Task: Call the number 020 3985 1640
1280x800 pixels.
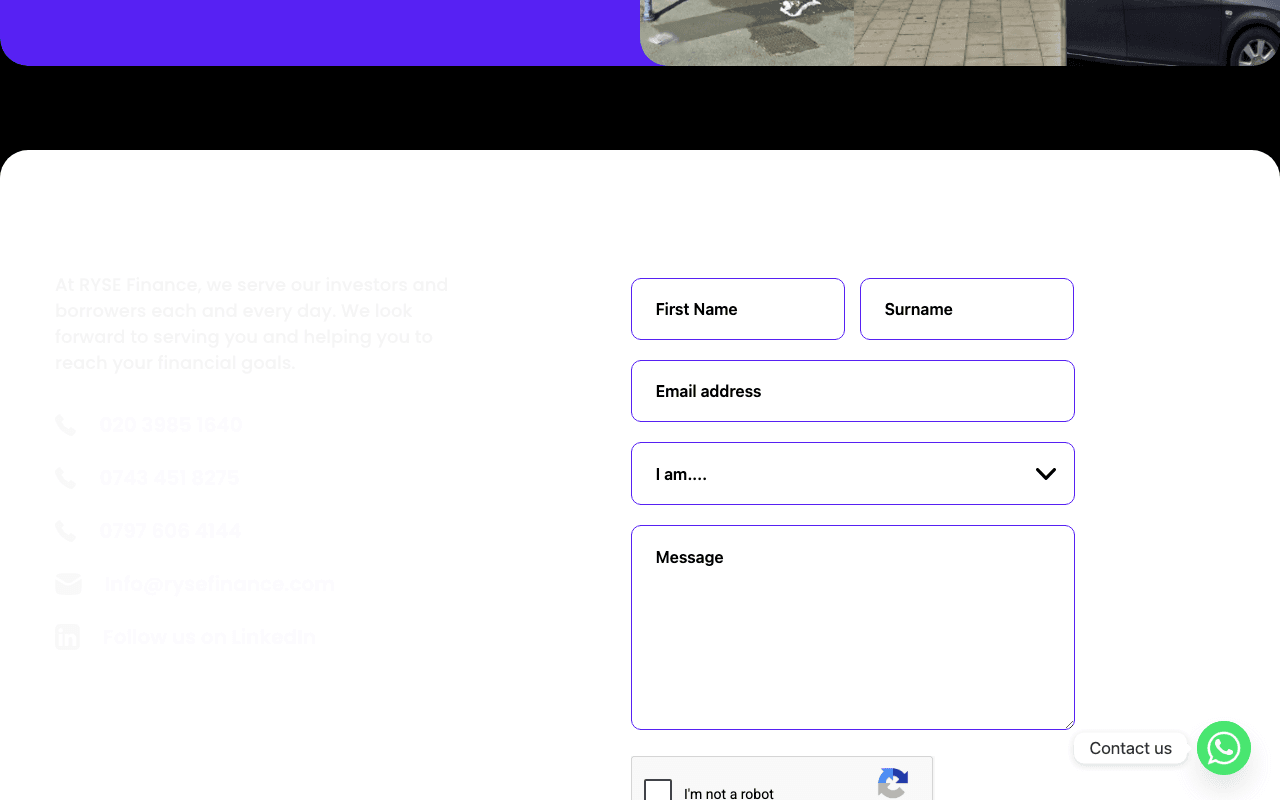Action: click(x=170, y=424)
